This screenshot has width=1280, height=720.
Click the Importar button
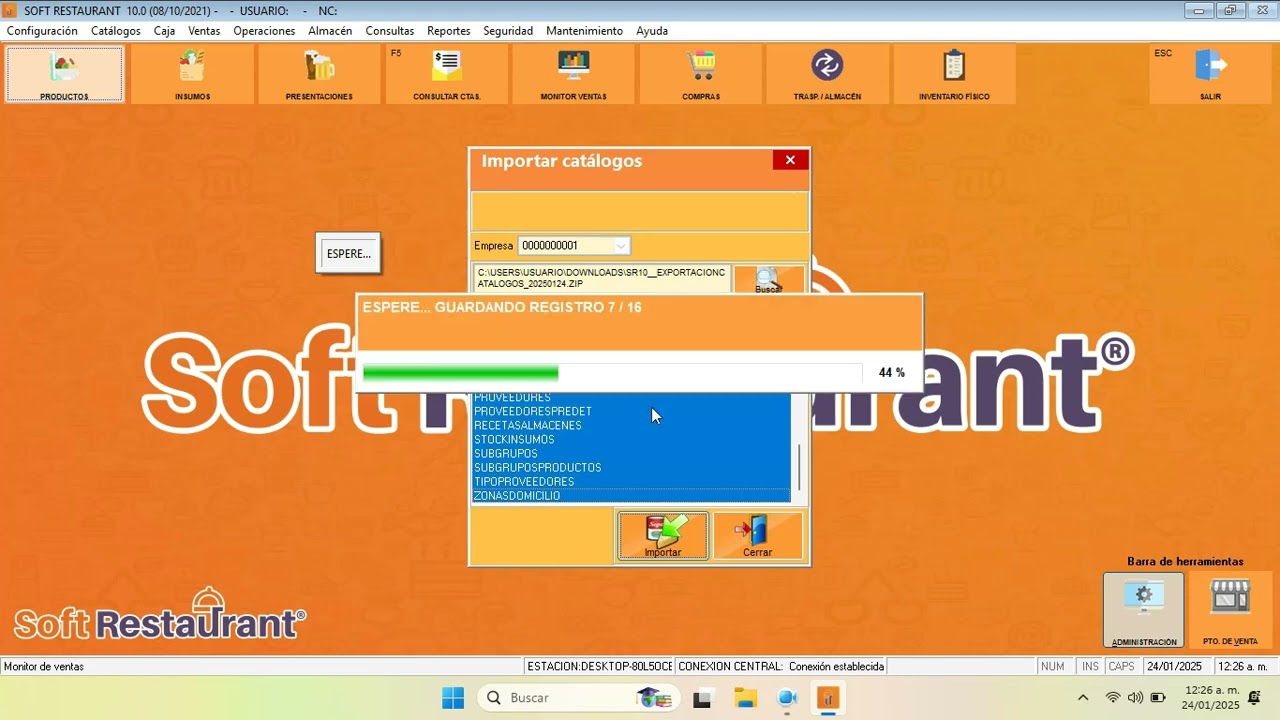[x=663, y=536]
